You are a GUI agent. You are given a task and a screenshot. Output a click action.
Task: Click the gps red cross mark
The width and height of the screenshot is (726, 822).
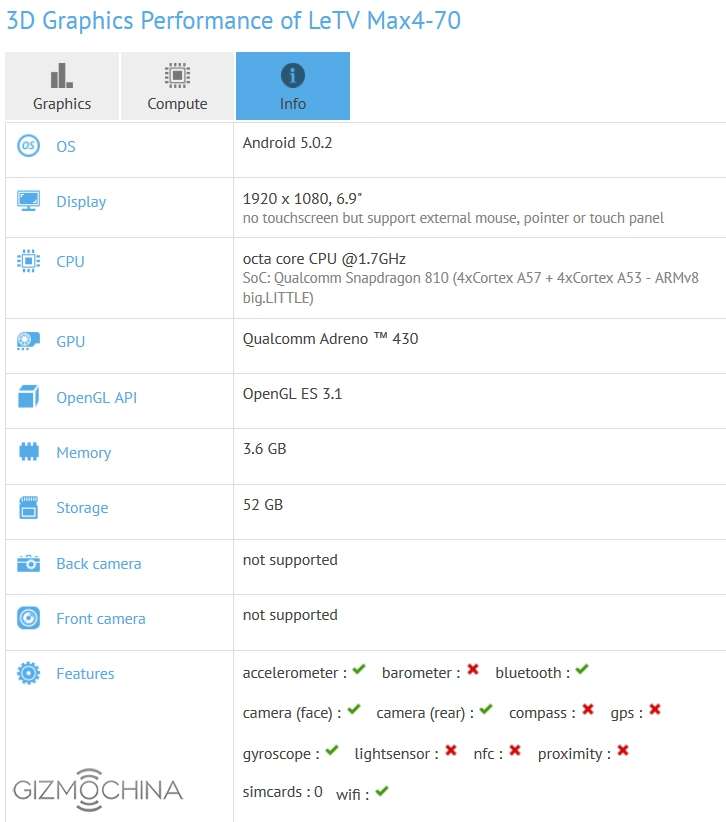point(655,709)
